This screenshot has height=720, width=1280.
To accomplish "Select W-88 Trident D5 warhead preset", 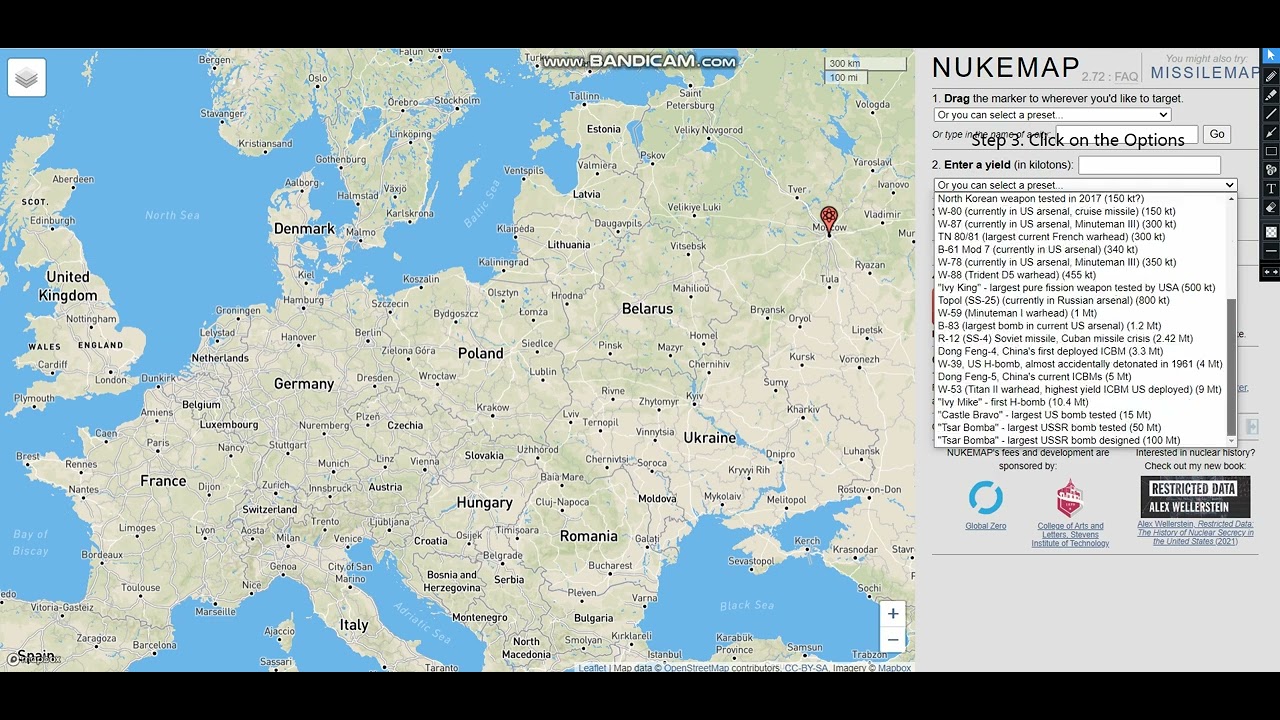I will [1081, 275].
